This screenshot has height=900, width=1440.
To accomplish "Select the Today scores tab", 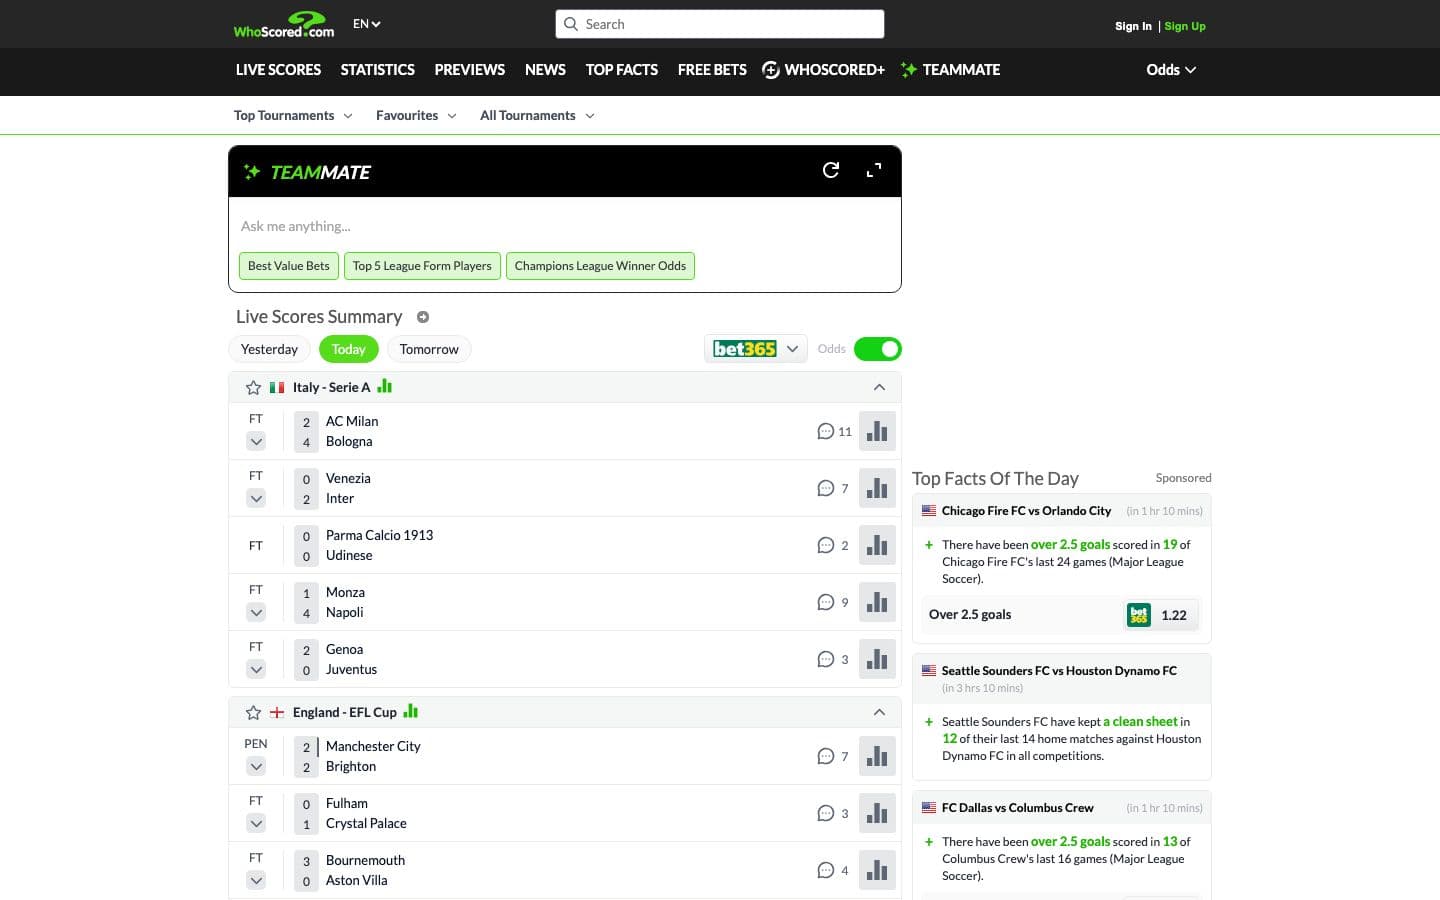I will [x=348, y=349].
